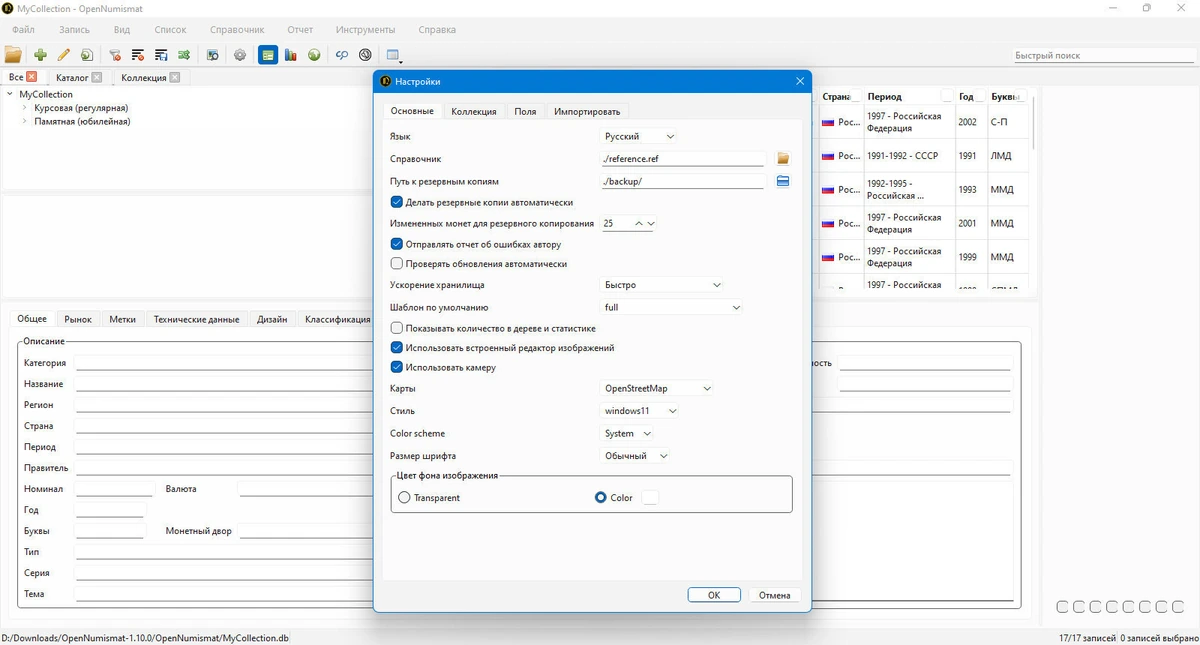Switch to the Коллекция settings tab

(x=474, y=111)
